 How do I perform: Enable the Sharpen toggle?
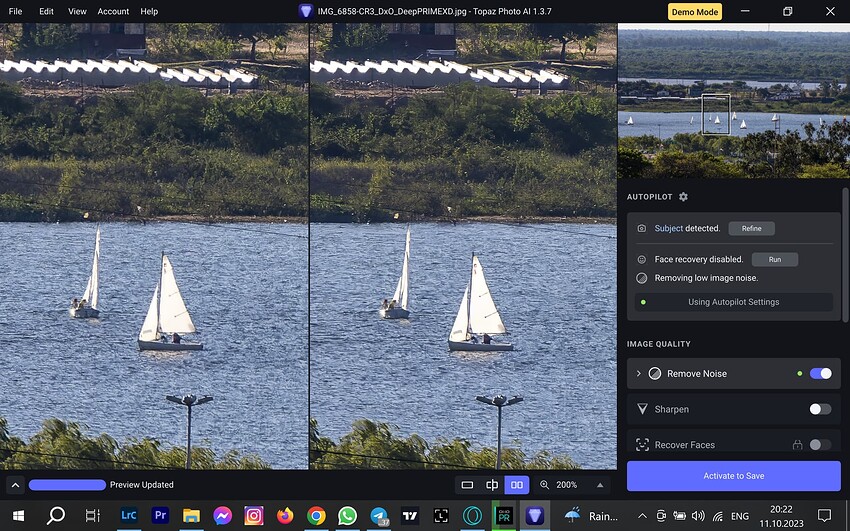pos(820,409)
